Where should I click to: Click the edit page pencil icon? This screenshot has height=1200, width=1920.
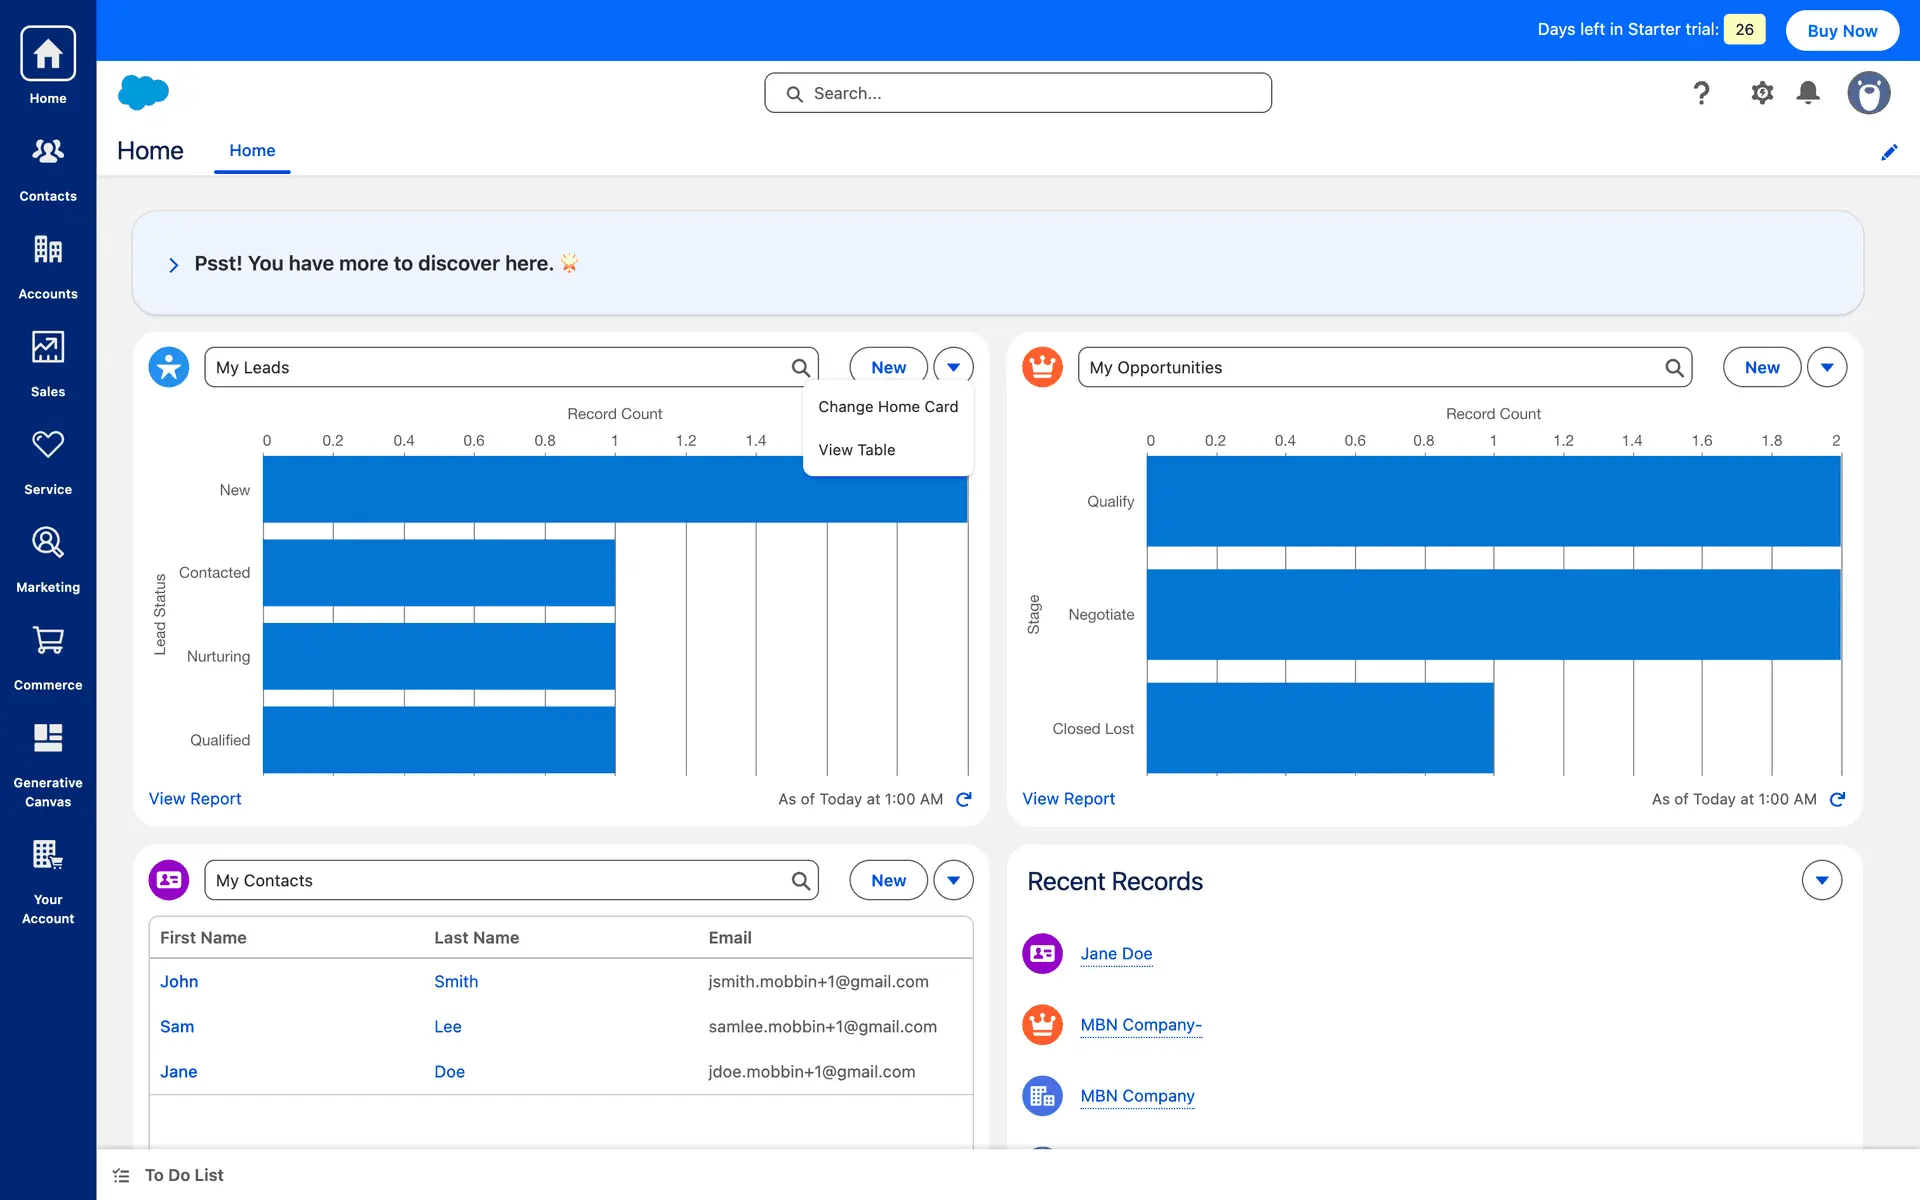1889,152
